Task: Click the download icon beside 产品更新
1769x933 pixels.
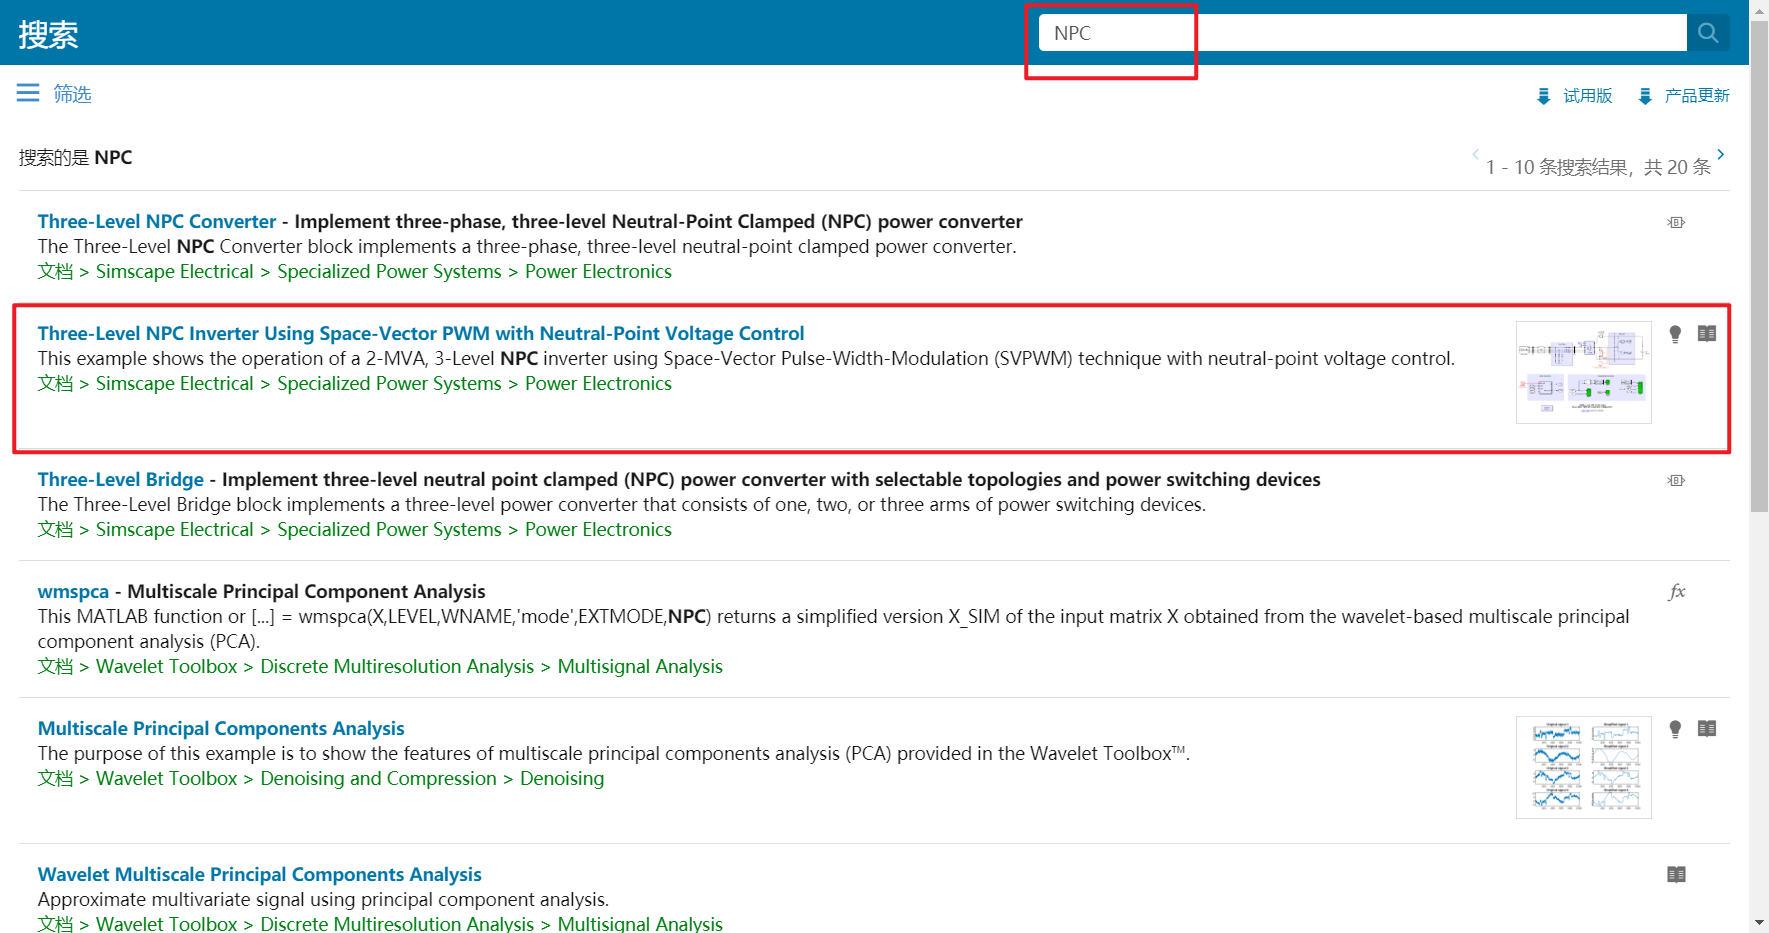Action: pos(1645,96)
